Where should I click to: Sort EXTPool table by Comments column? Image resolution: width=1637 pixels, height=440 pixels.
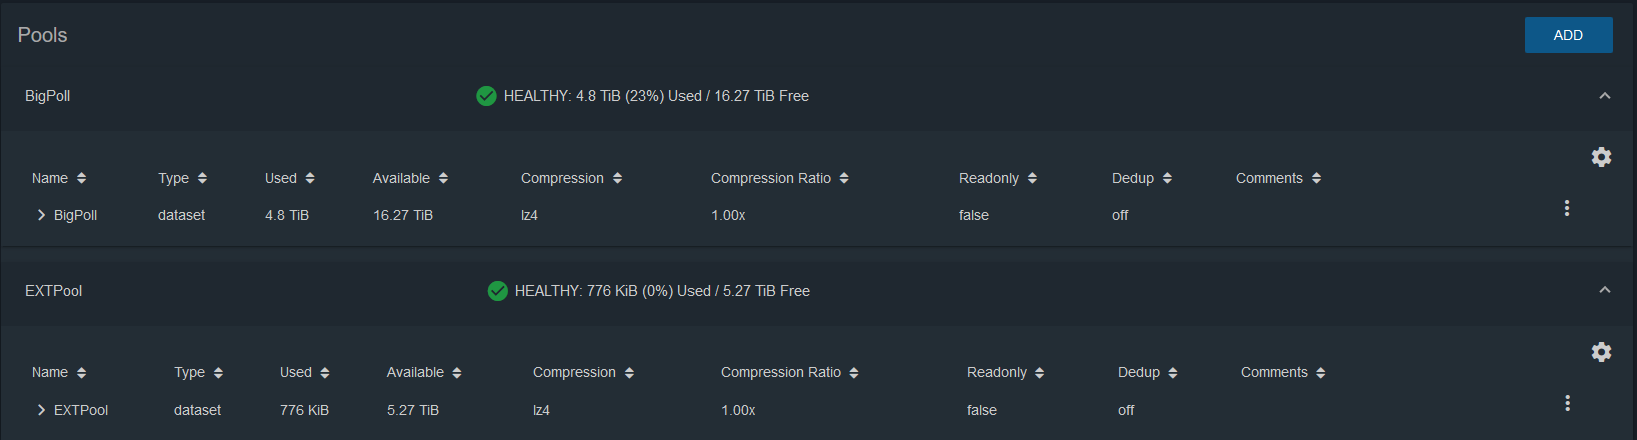[1283, 372]
